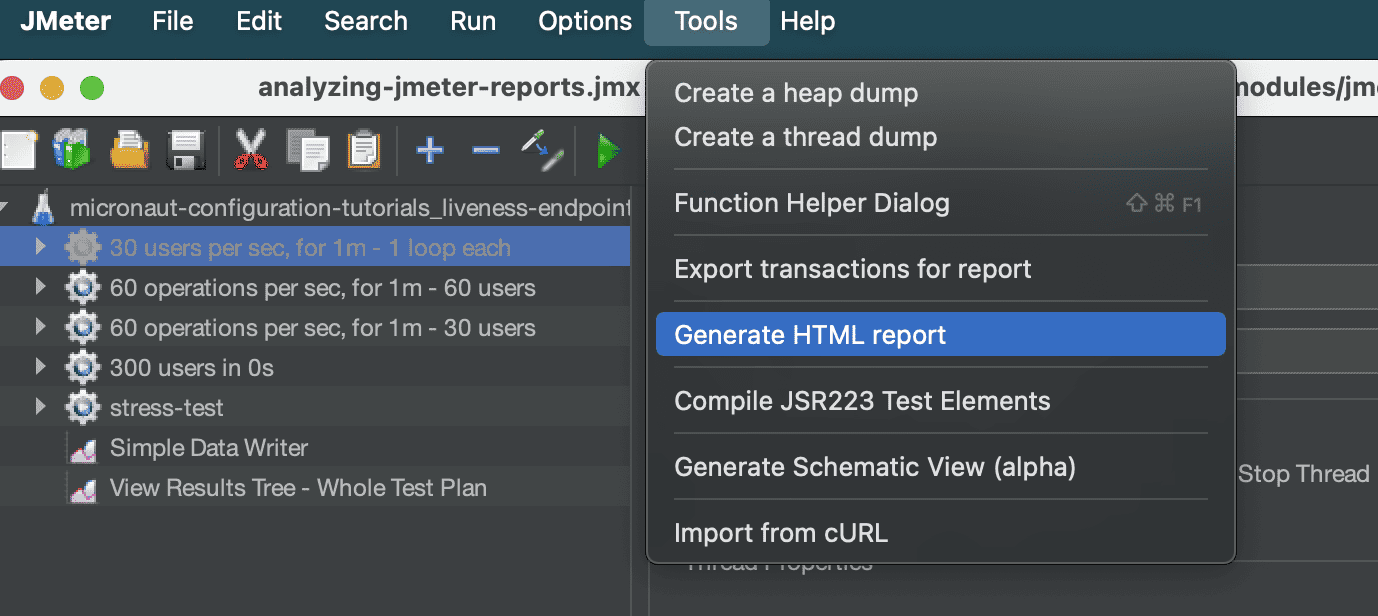
Task: Click the Open file folder icon
Action: pyautogui.click(x=129, y=150)
